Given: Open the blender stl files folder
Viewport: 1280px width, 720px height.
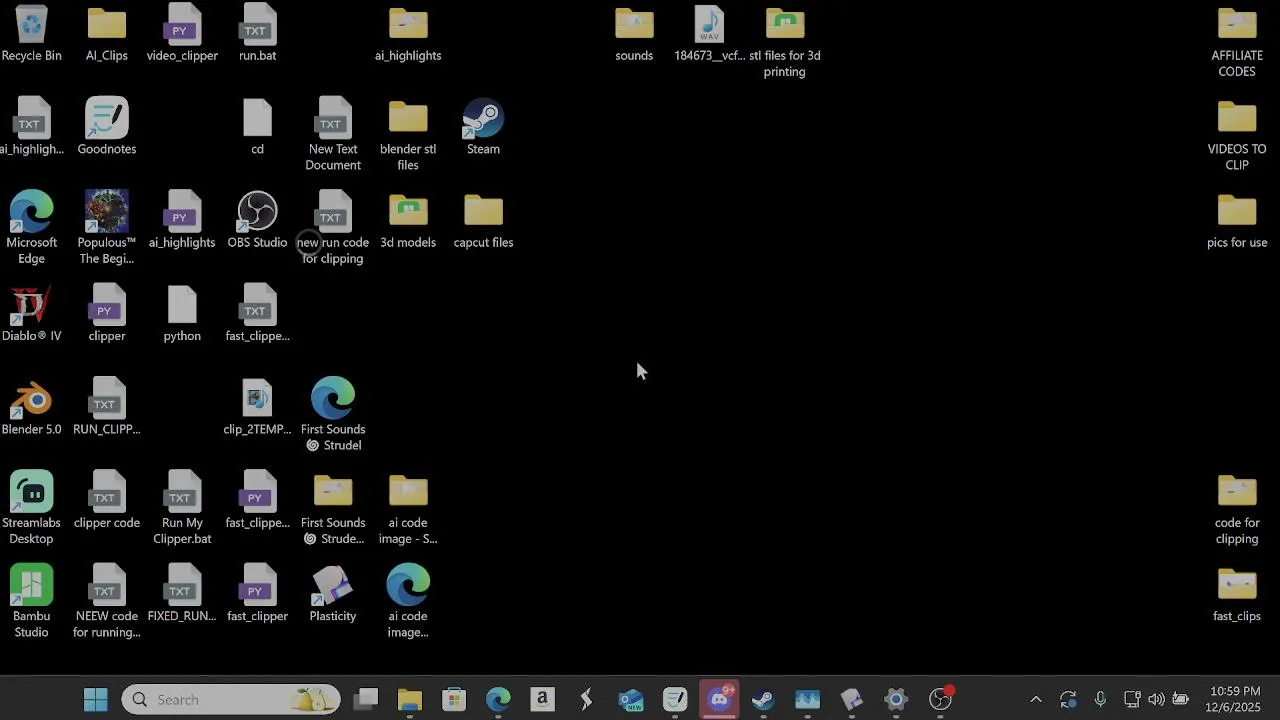Looking at the screenshot, I should [408, 134].
